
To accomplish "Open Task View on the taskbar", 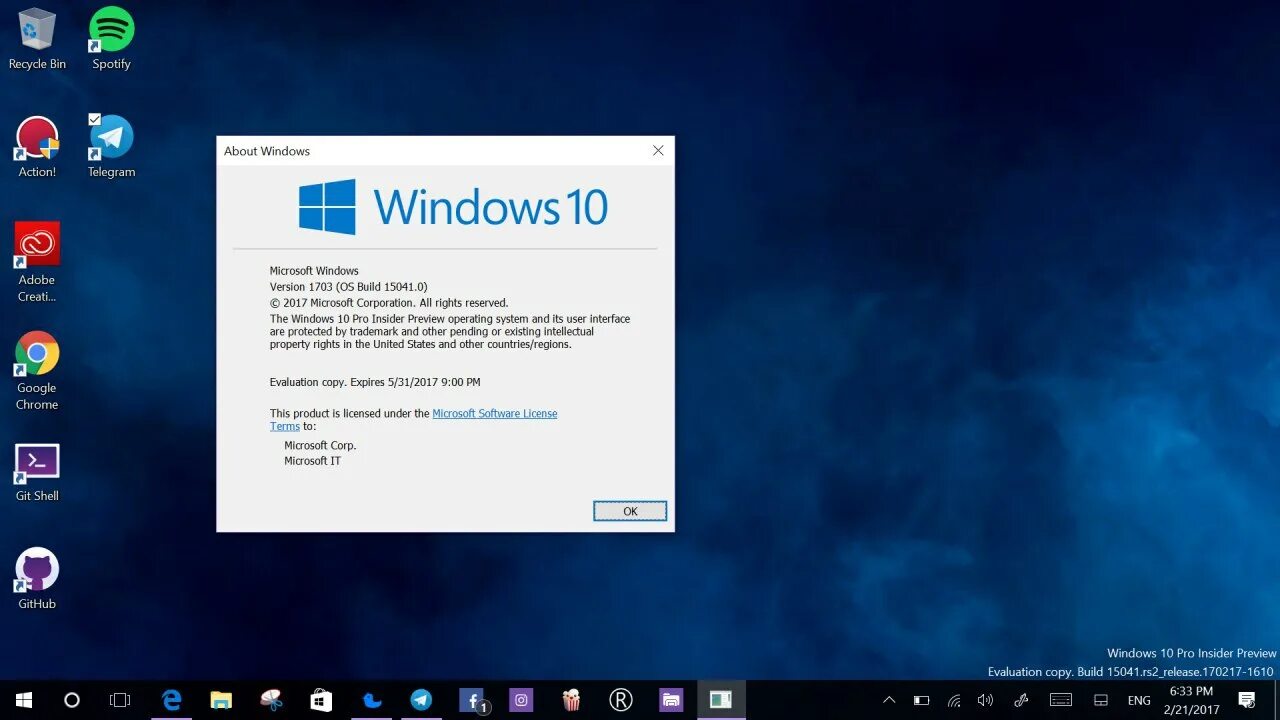I will [120, 700].
